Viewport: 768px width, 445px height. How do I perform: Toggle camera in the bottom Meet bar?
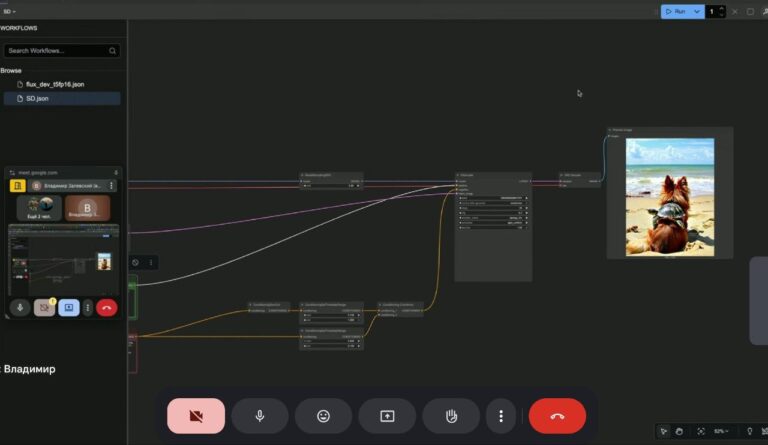pos(196,416)
